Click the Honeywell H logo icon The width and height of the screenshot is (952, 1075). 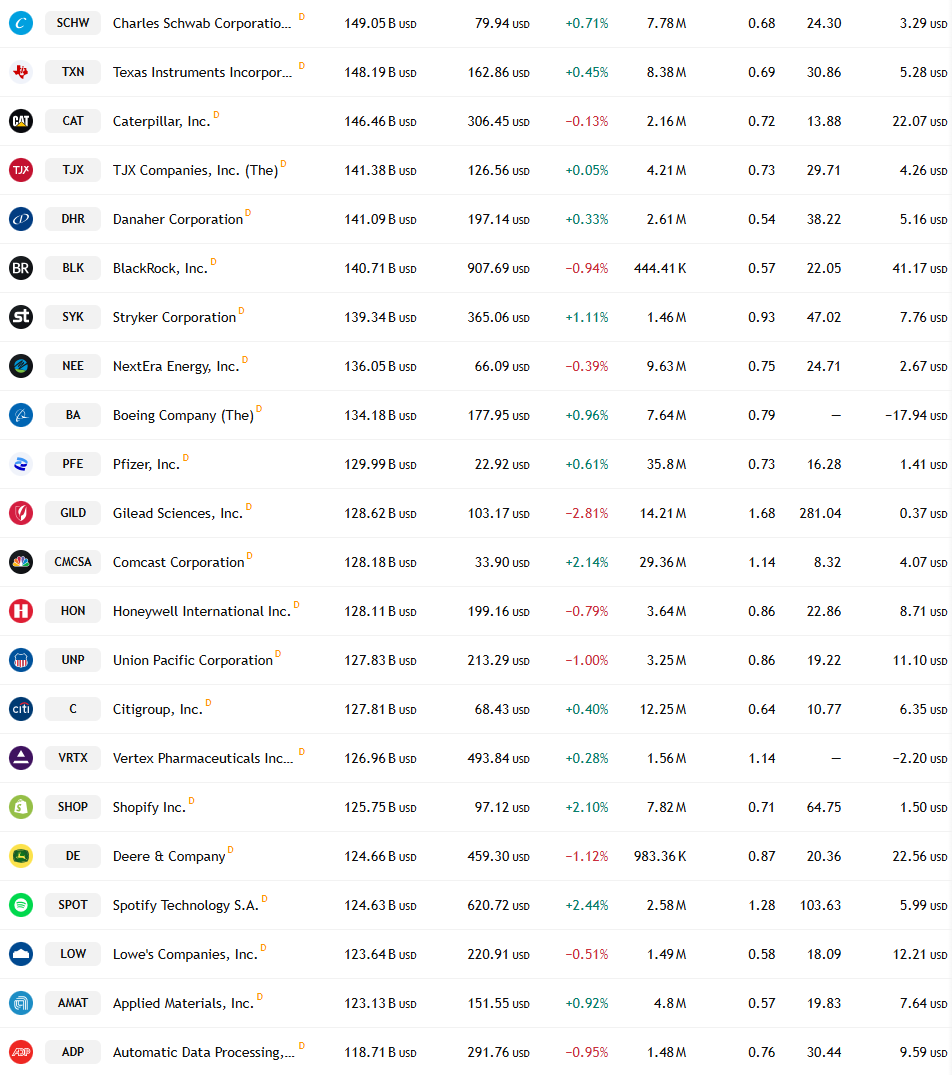click(x=21, y=611)
